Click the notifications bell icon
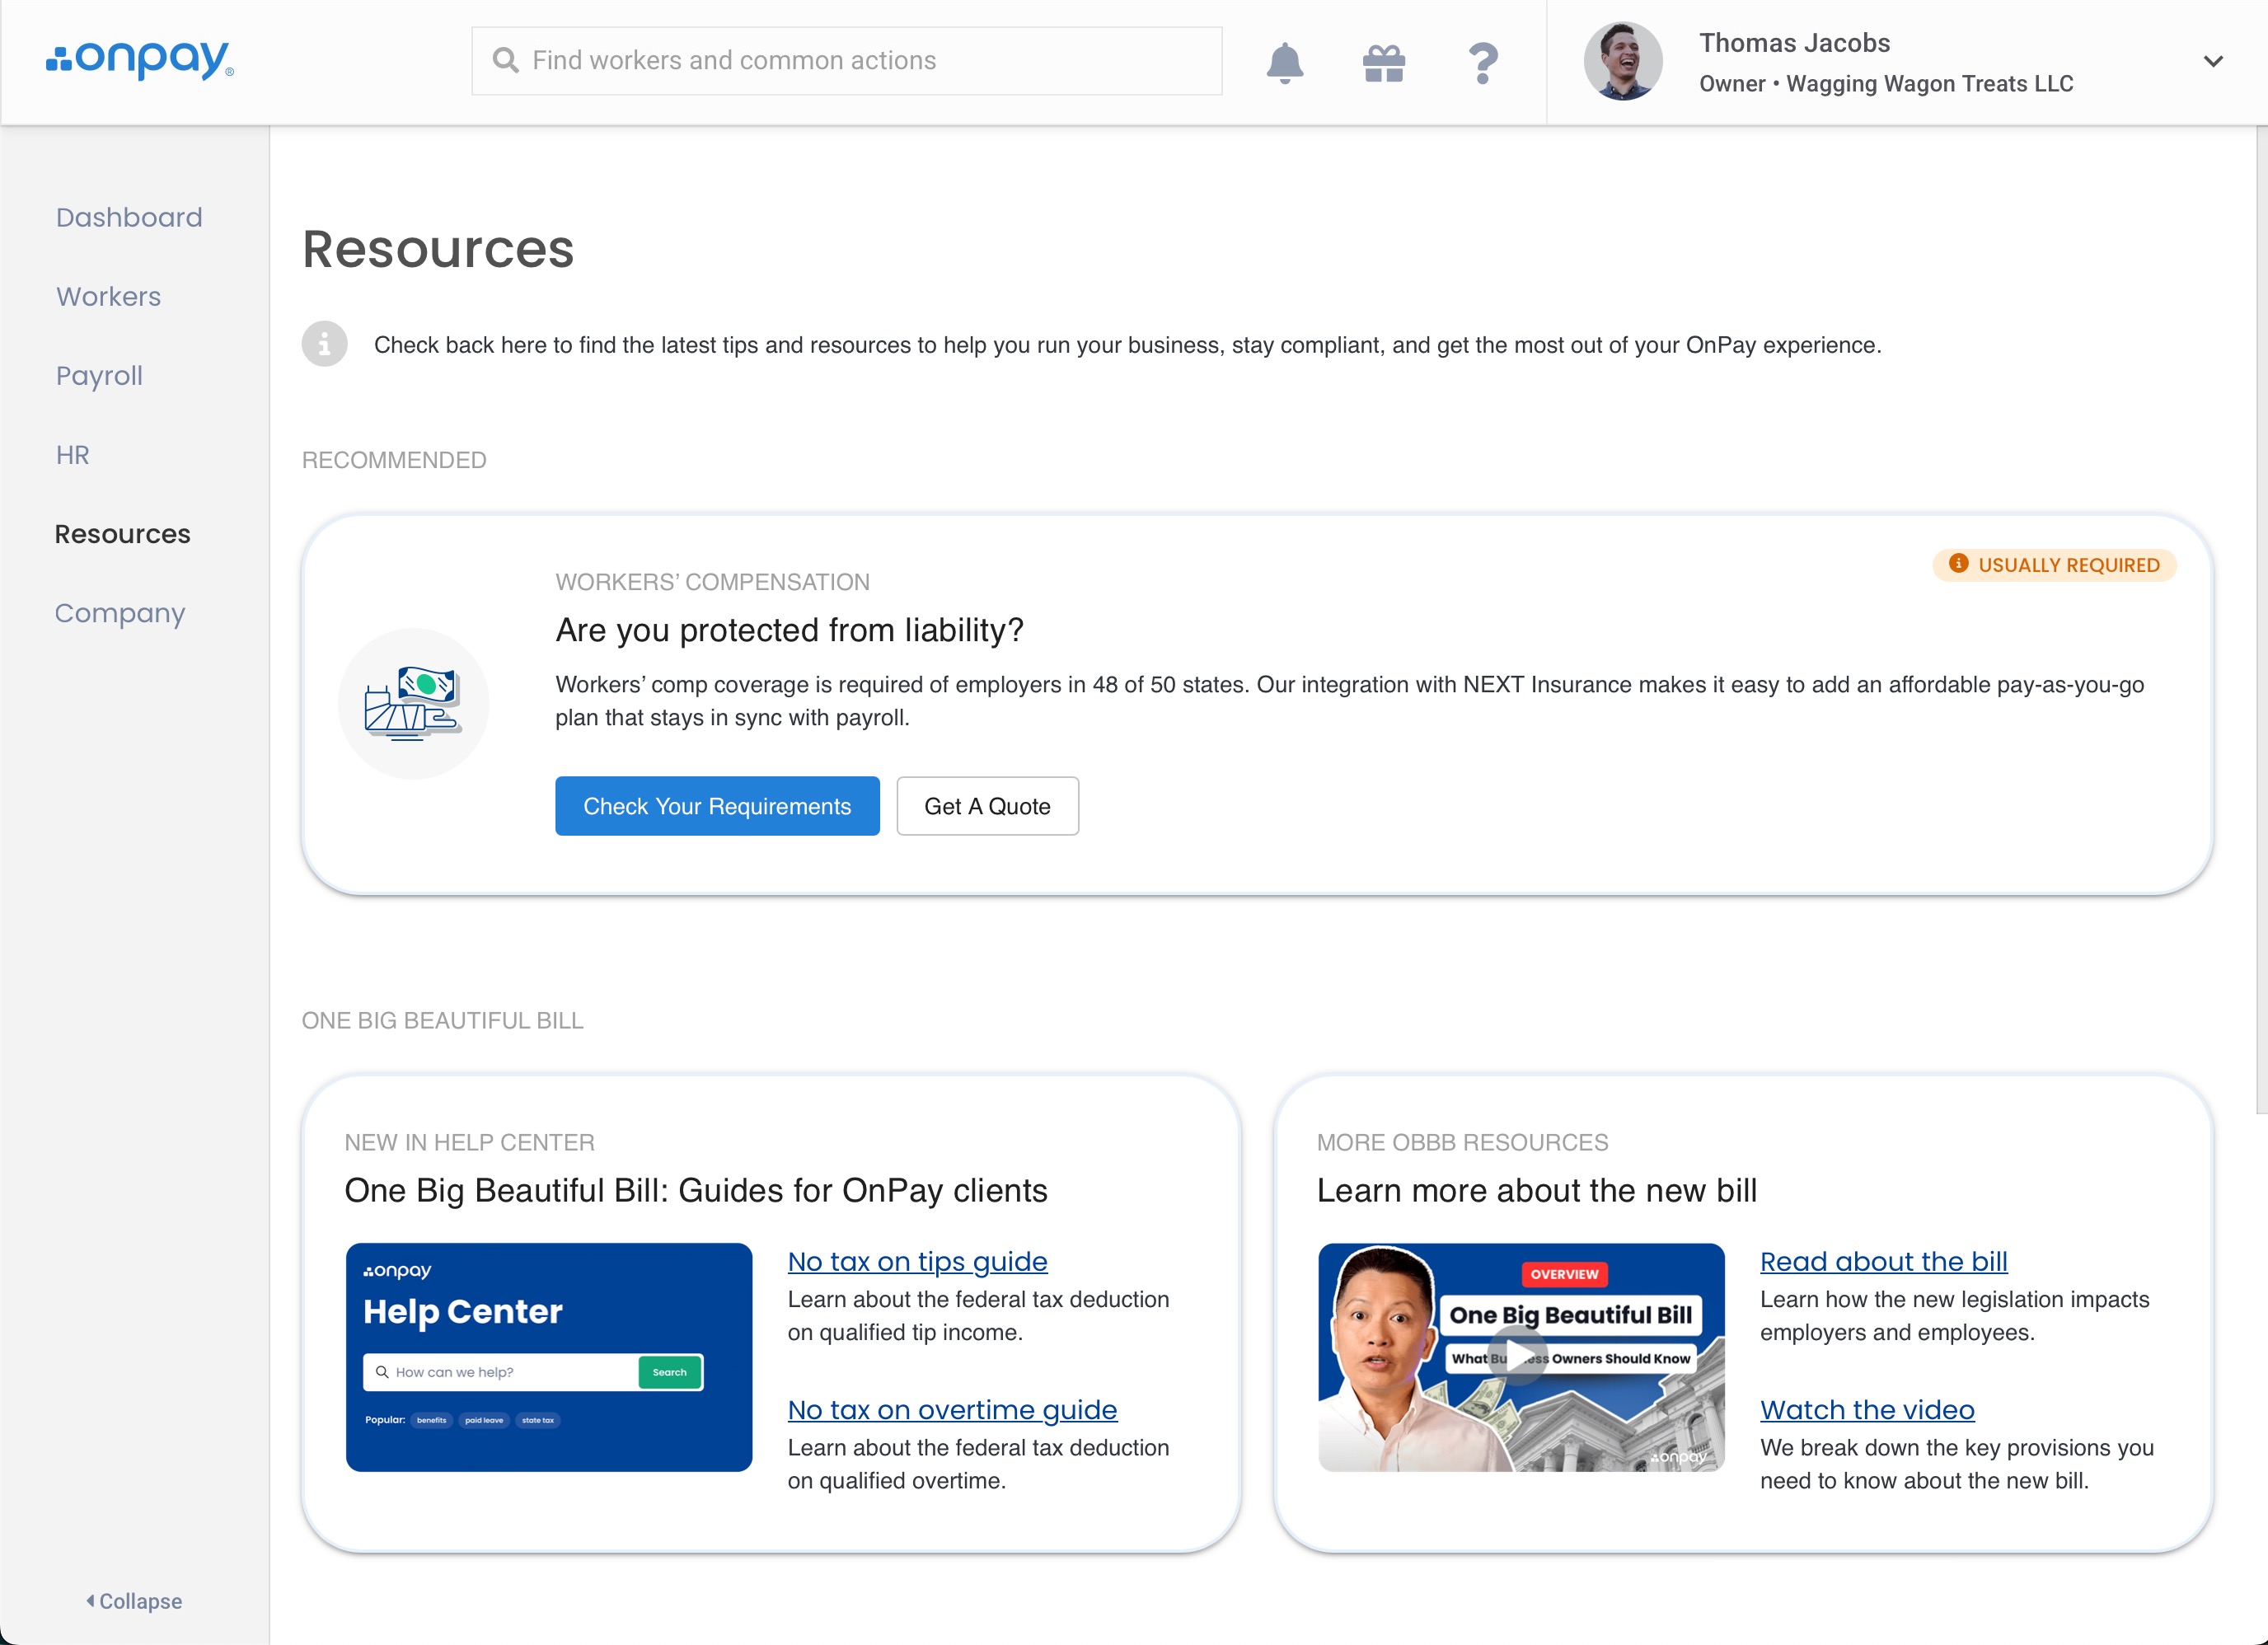The height and width of the screenshot is (1645, 2268). point(1284,62)
